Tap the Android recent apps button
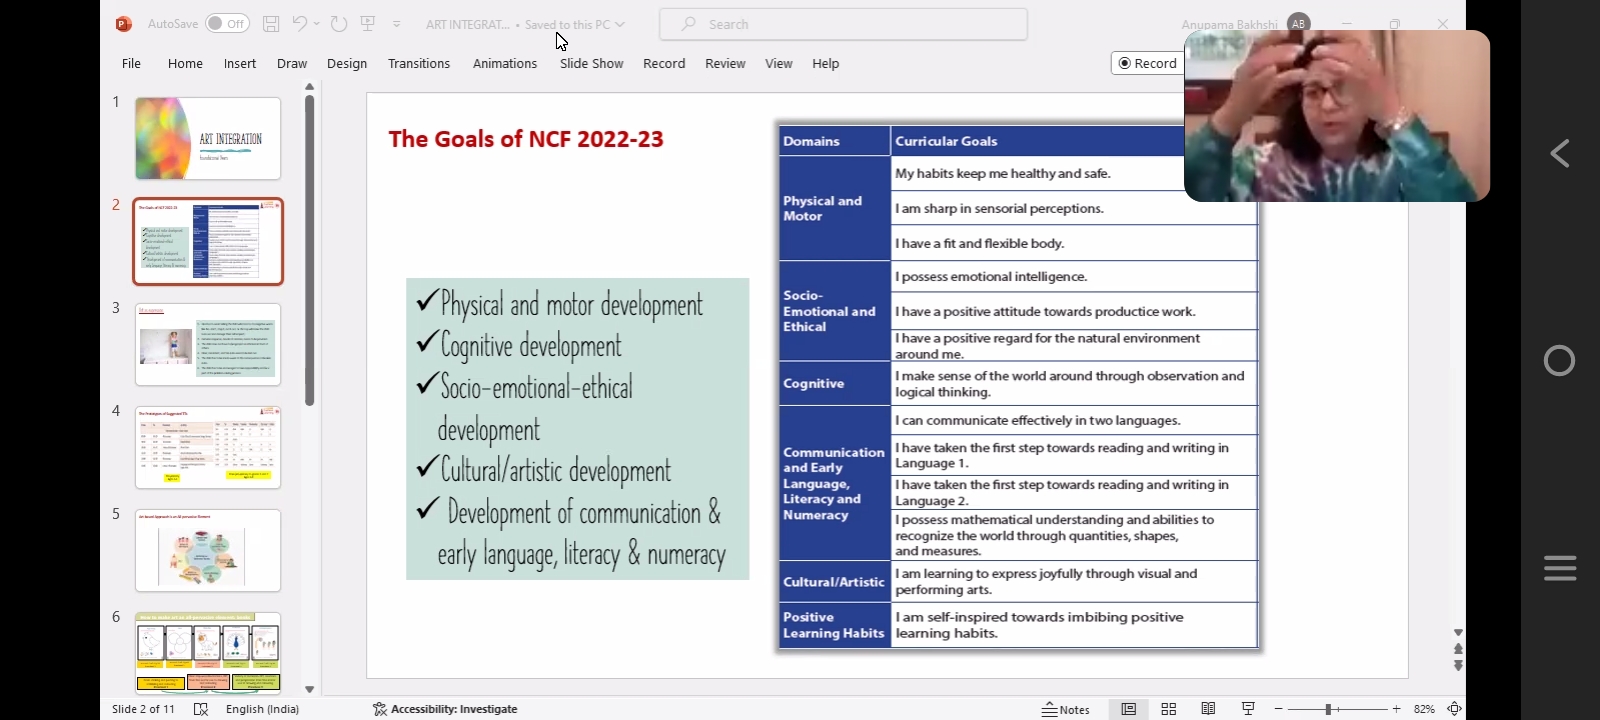1600x720 pixels. (x=1560, y=568)
